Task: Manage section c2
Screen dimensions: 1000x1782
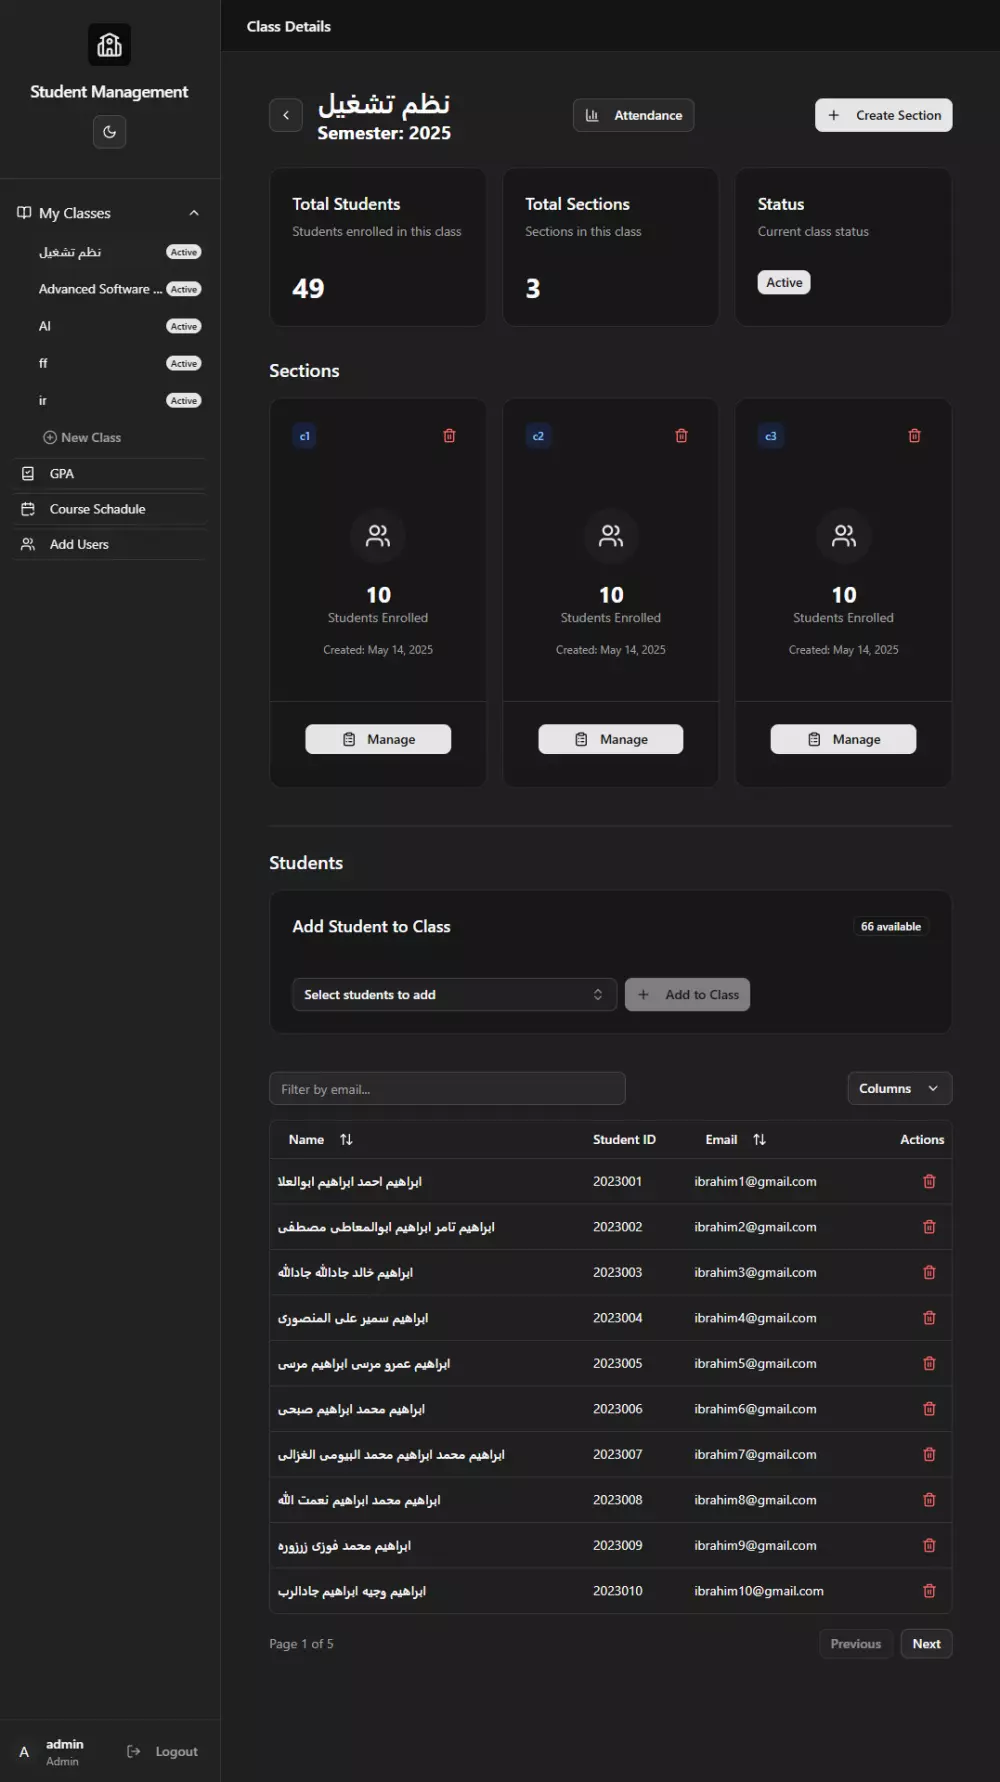Action: coord(611,739)
